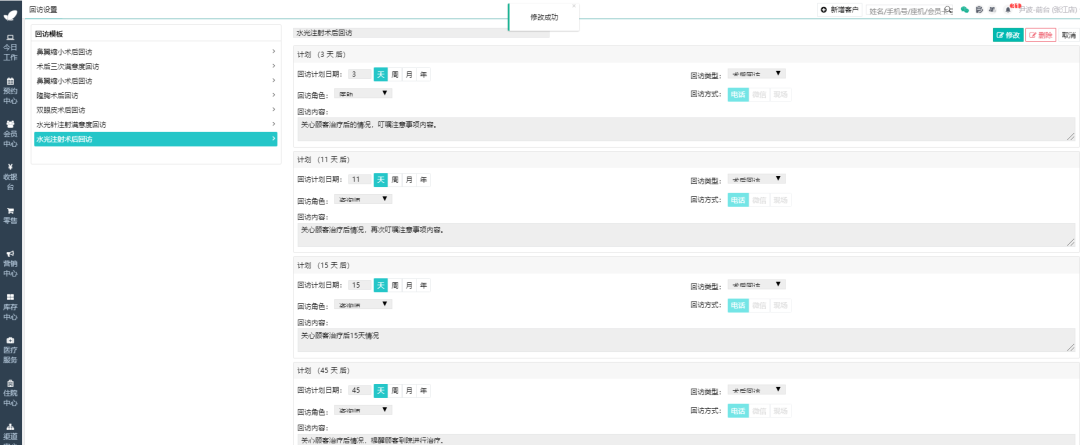Choose 微信 method in 3-day plan
The width and height of the screenshot is (1080, 445).
pos(759,94)
